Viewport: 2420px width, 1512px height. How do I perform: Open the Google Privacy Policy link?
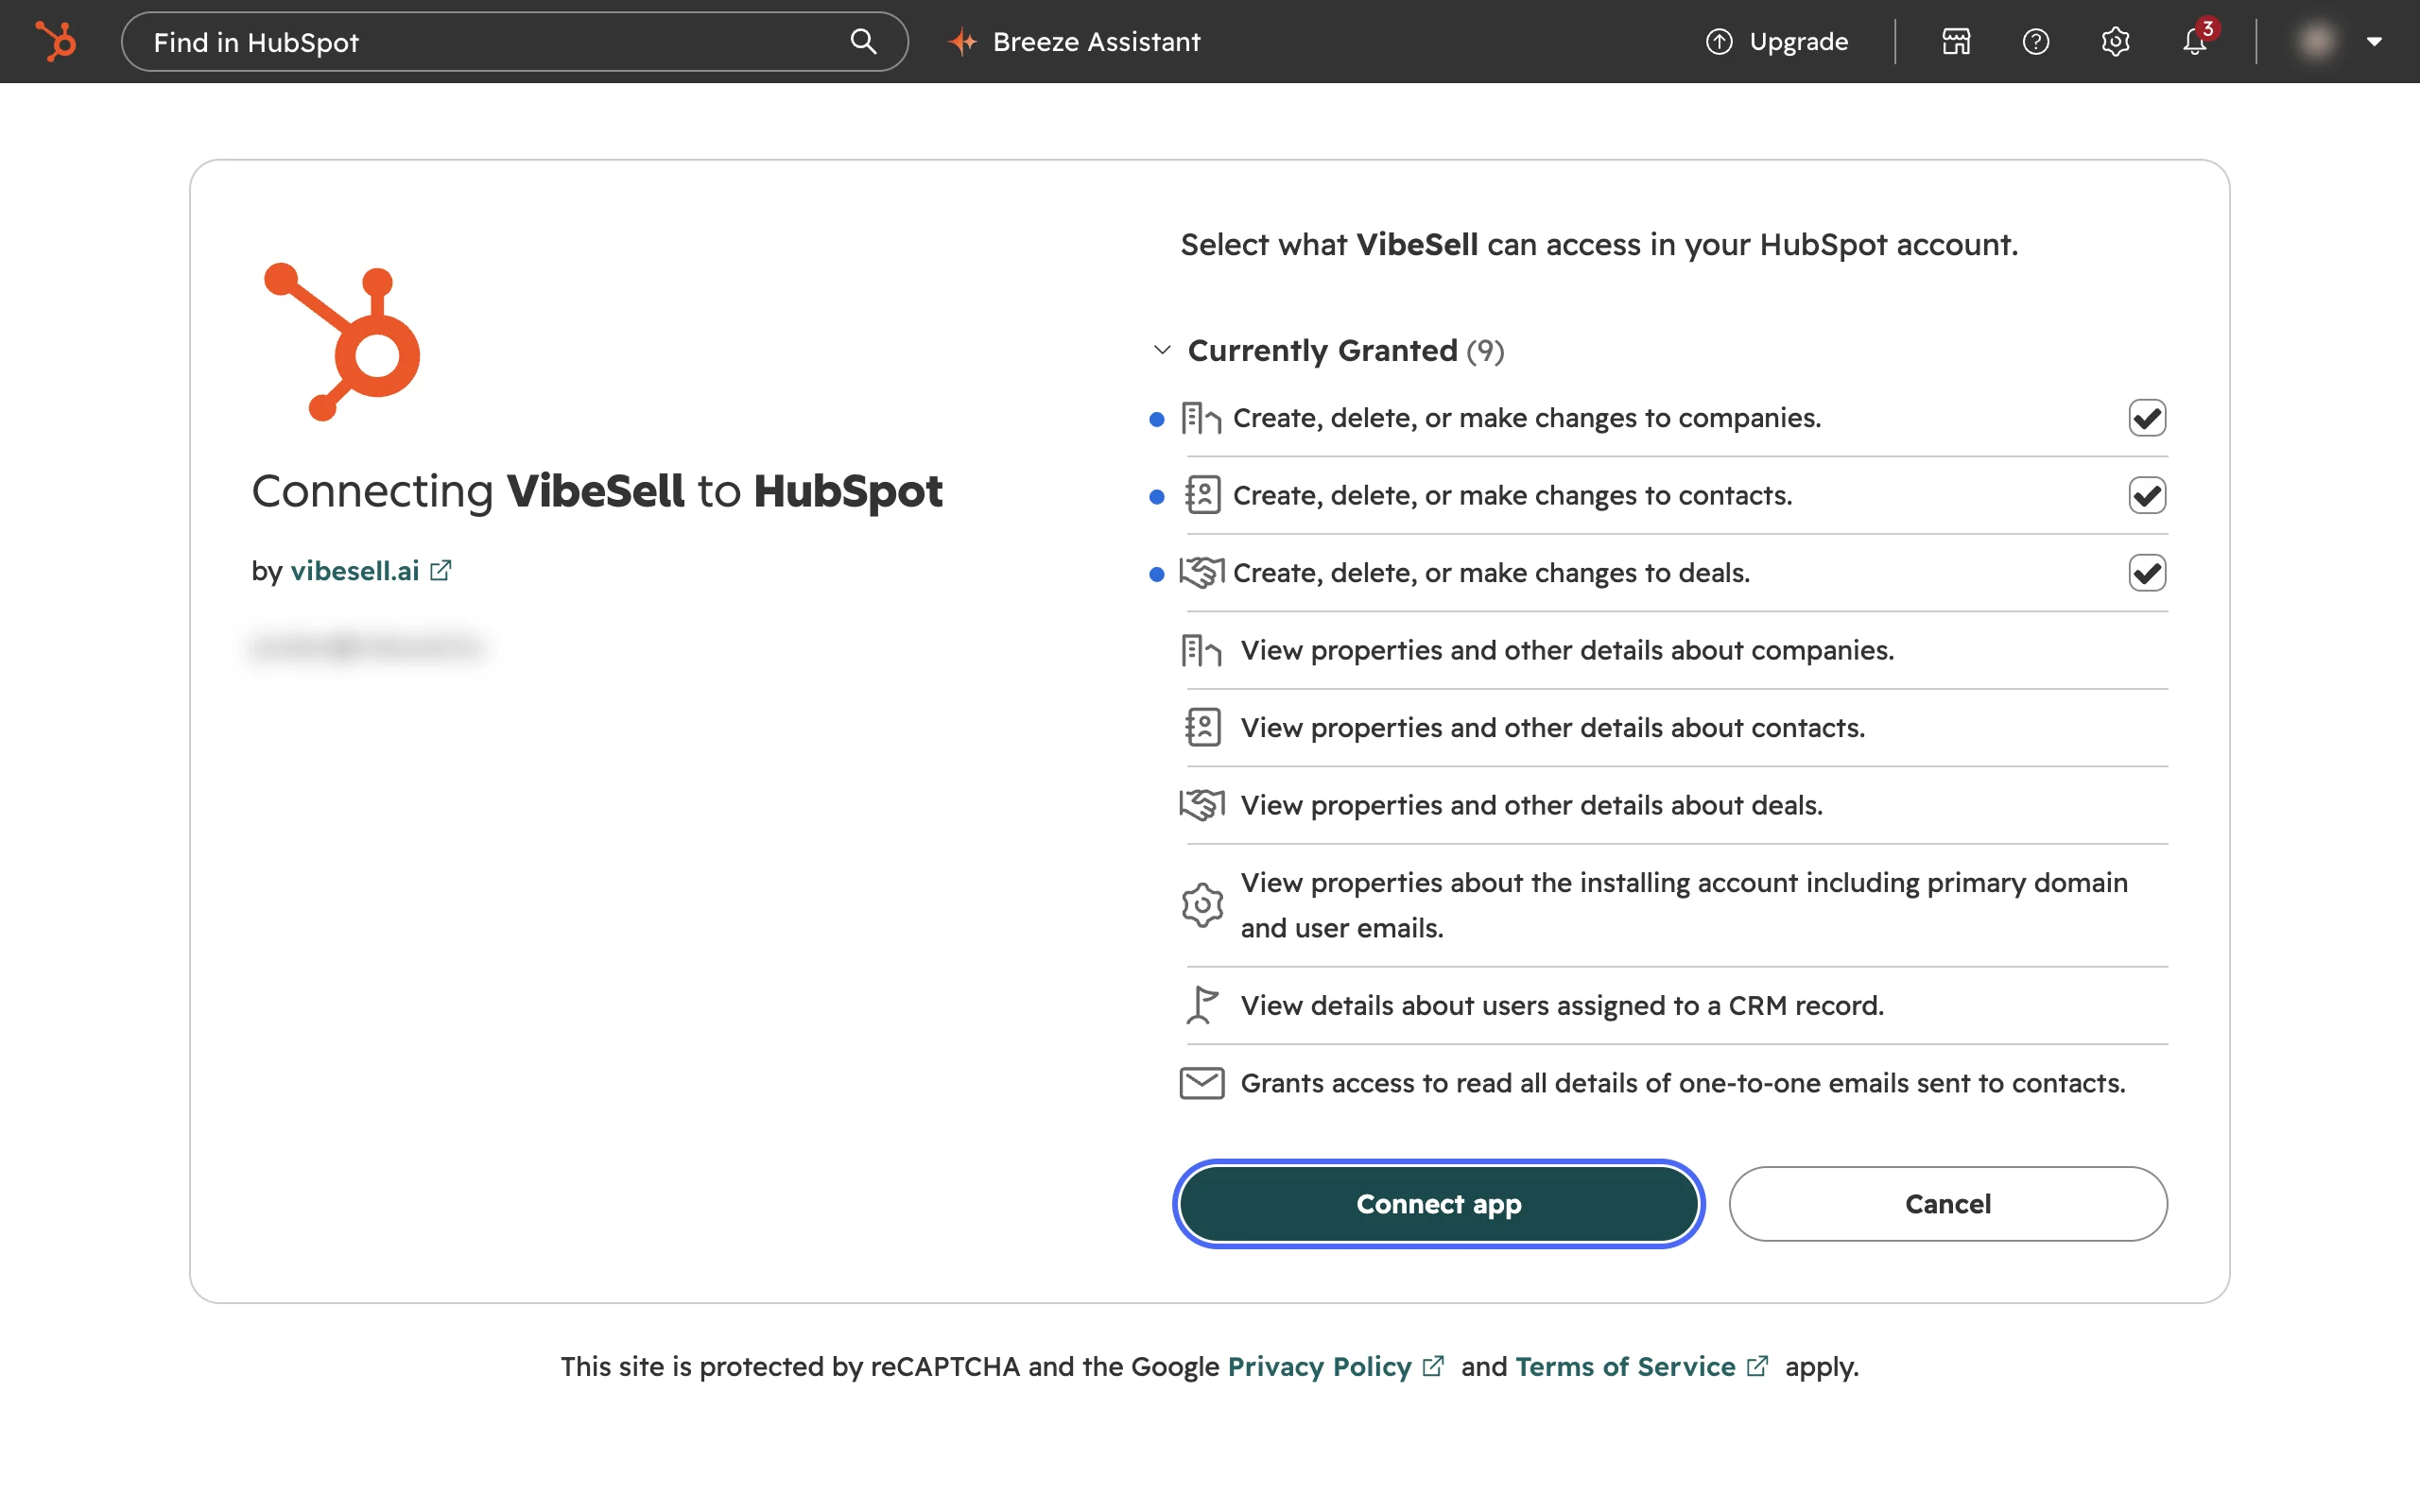(x=1320, y=1367)
